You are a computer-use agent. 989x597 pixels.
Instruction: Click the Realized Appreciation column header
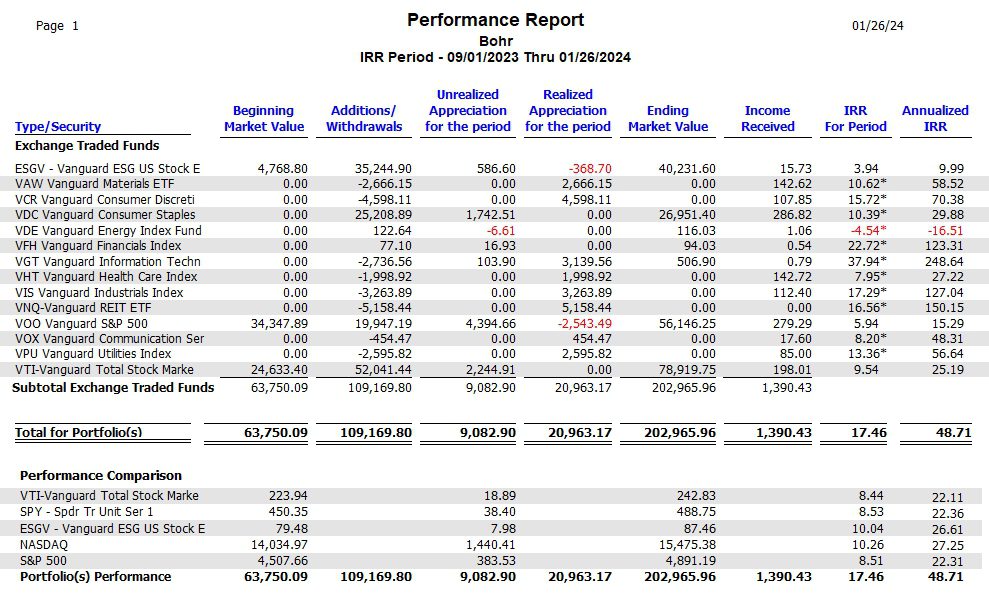tap(568, 110)
